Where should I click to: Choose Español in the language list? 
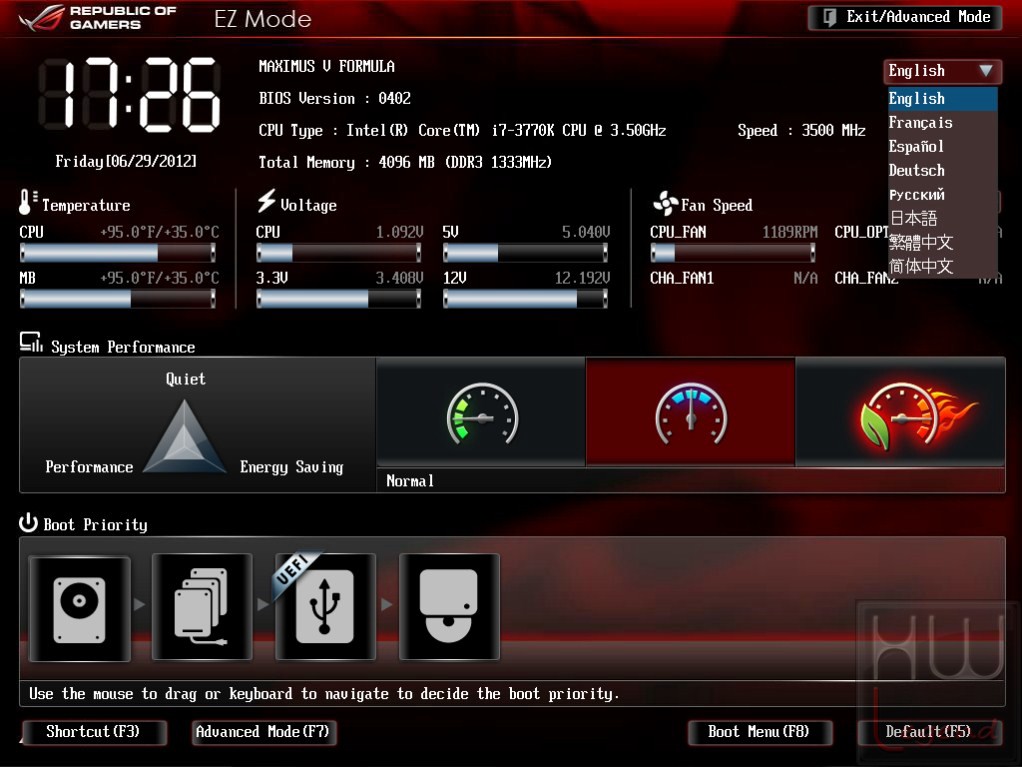point(942,147)
